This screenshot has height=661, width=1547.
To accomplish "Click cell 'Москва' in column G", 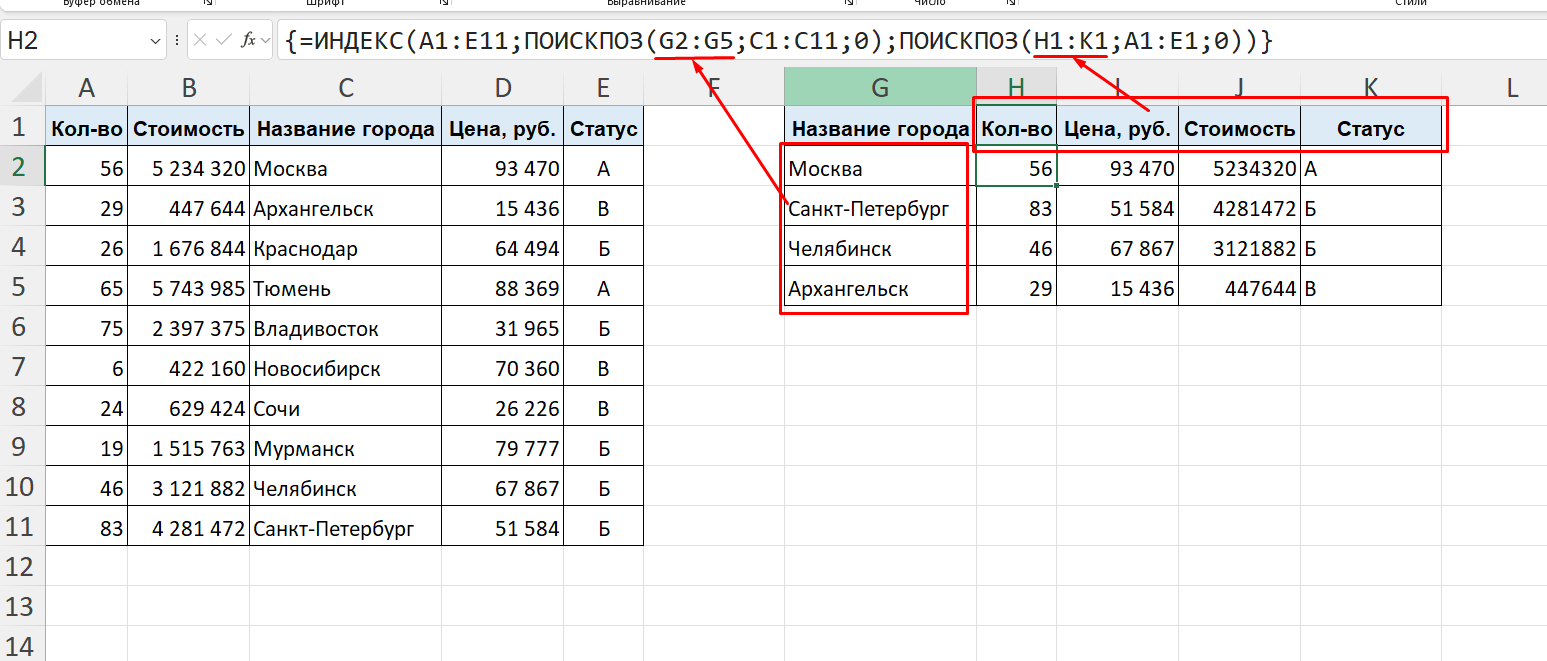I will click(880, 168).
